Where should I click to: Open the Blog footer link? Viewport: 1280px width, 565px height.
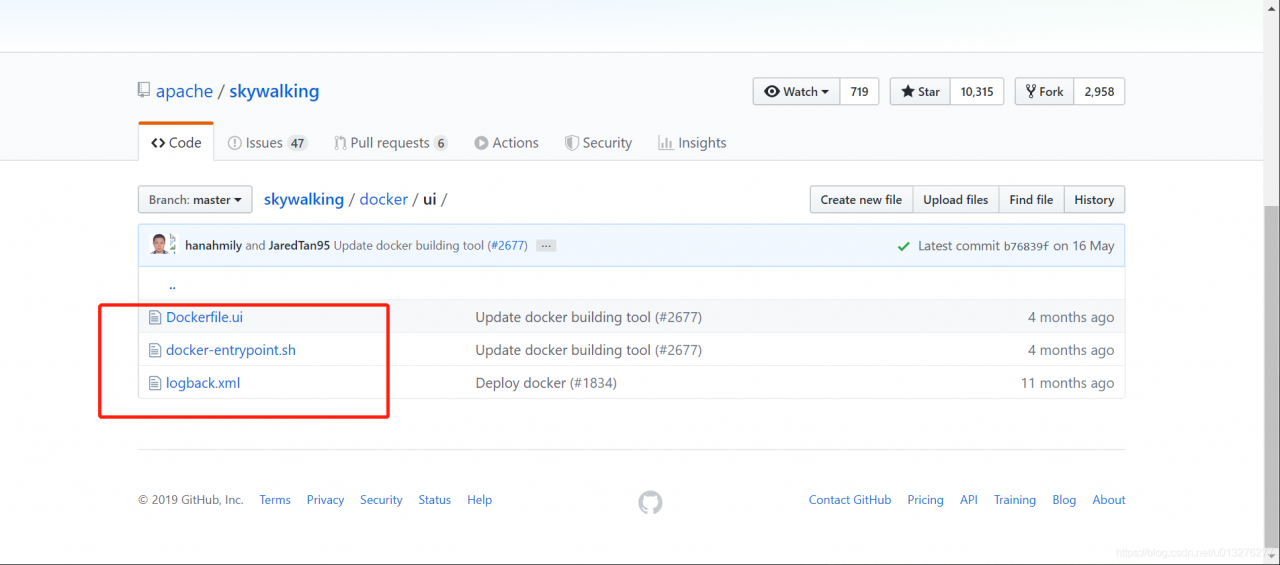coord(1064,500)
